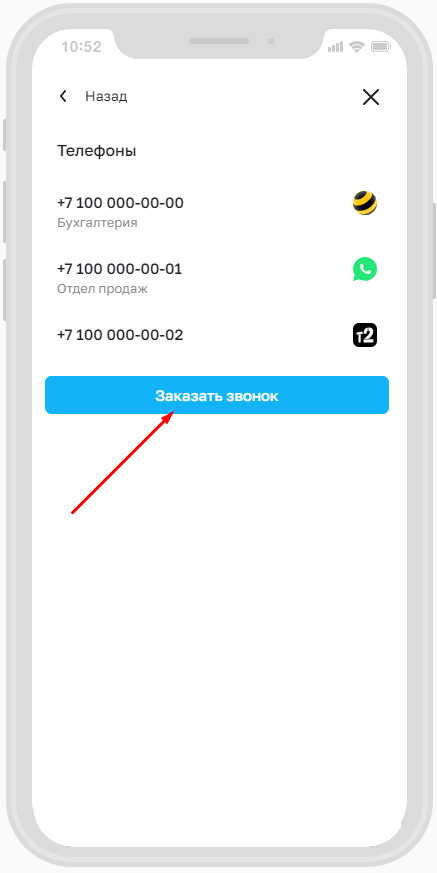
Task: Click the front camera dot in notch
Action: tap(271, 41)
